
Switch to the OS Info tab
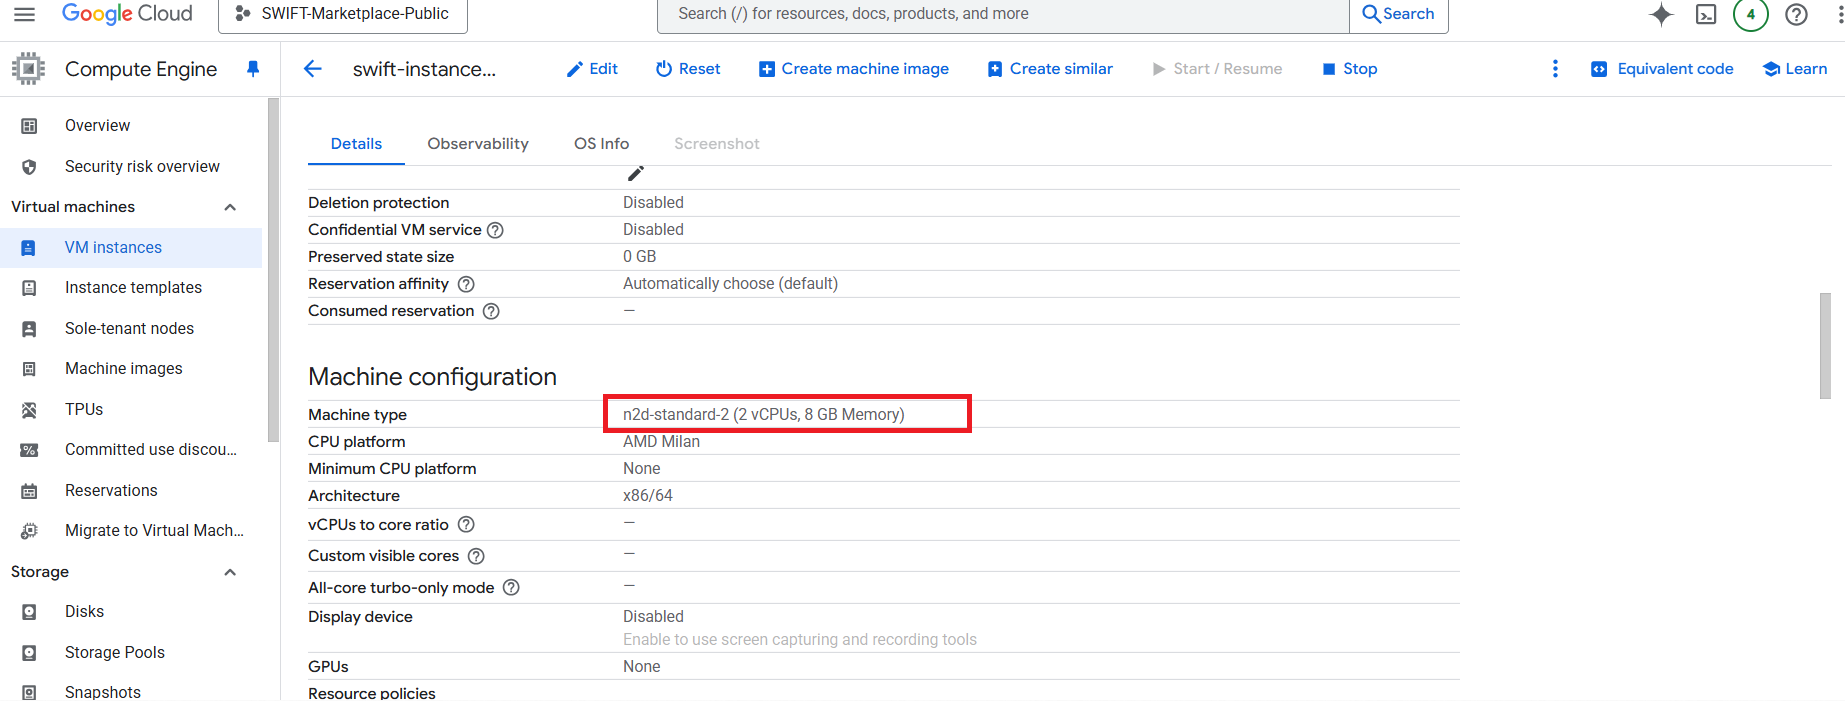click(601, 144)
